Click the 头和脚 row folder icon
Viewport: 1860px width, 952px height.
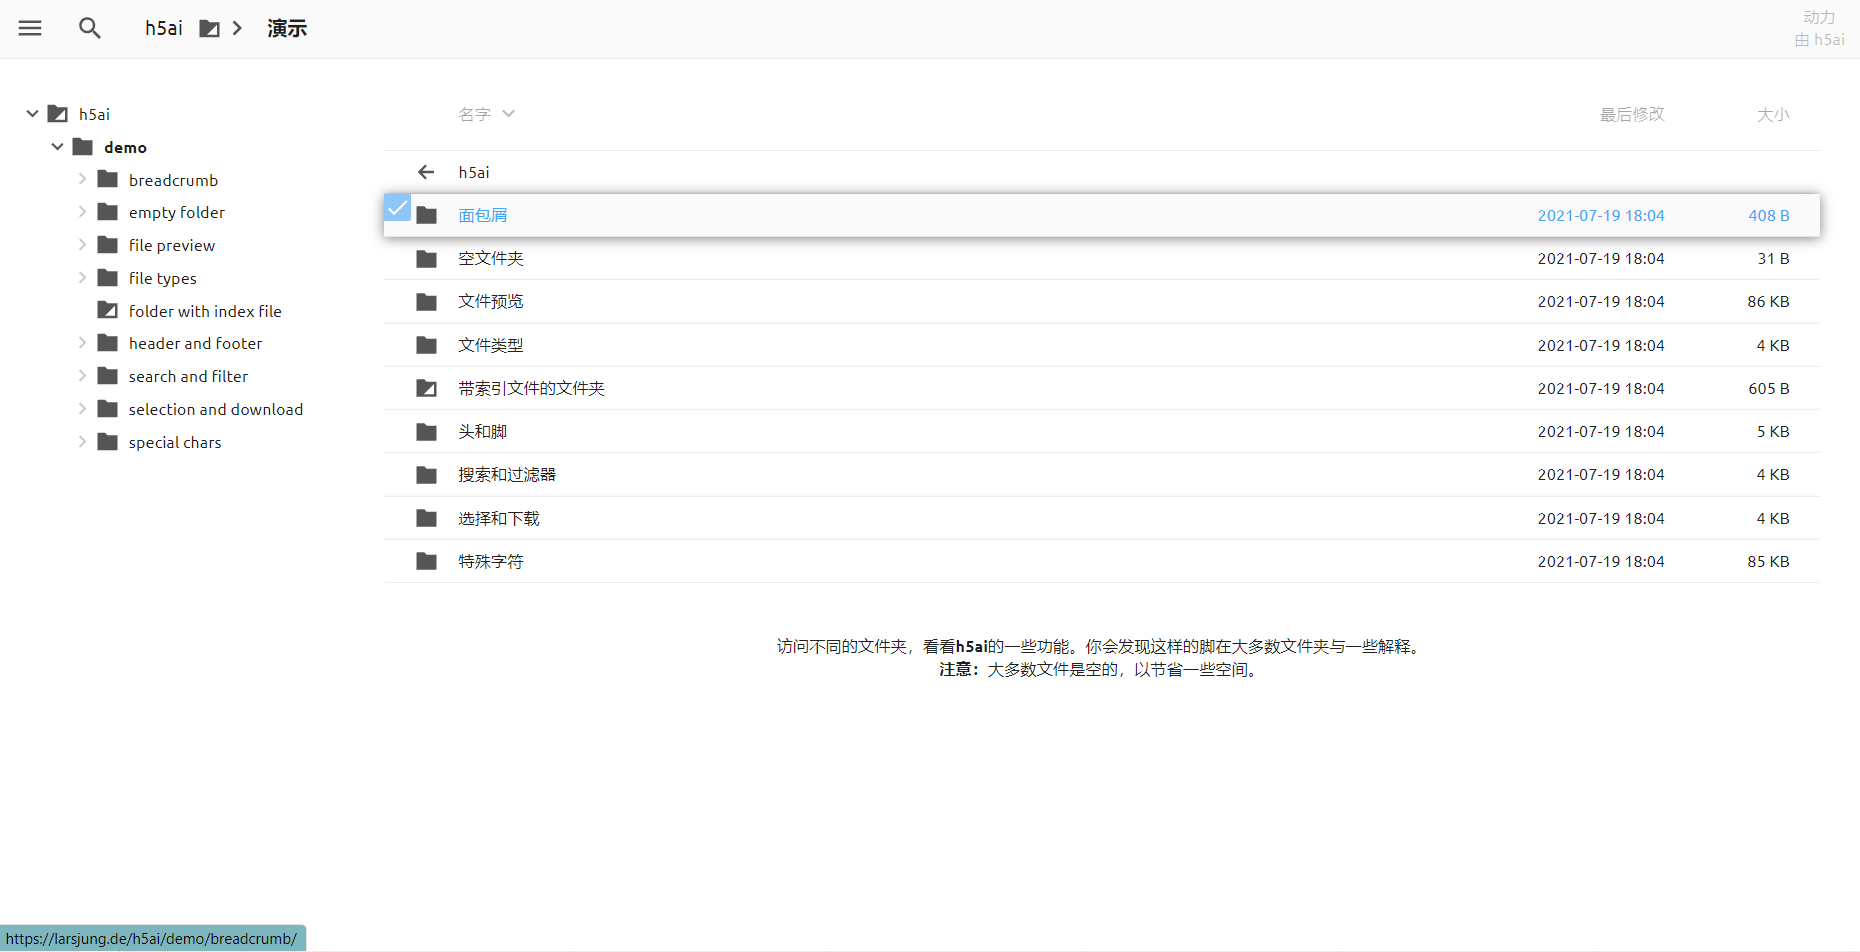point(427,431)
